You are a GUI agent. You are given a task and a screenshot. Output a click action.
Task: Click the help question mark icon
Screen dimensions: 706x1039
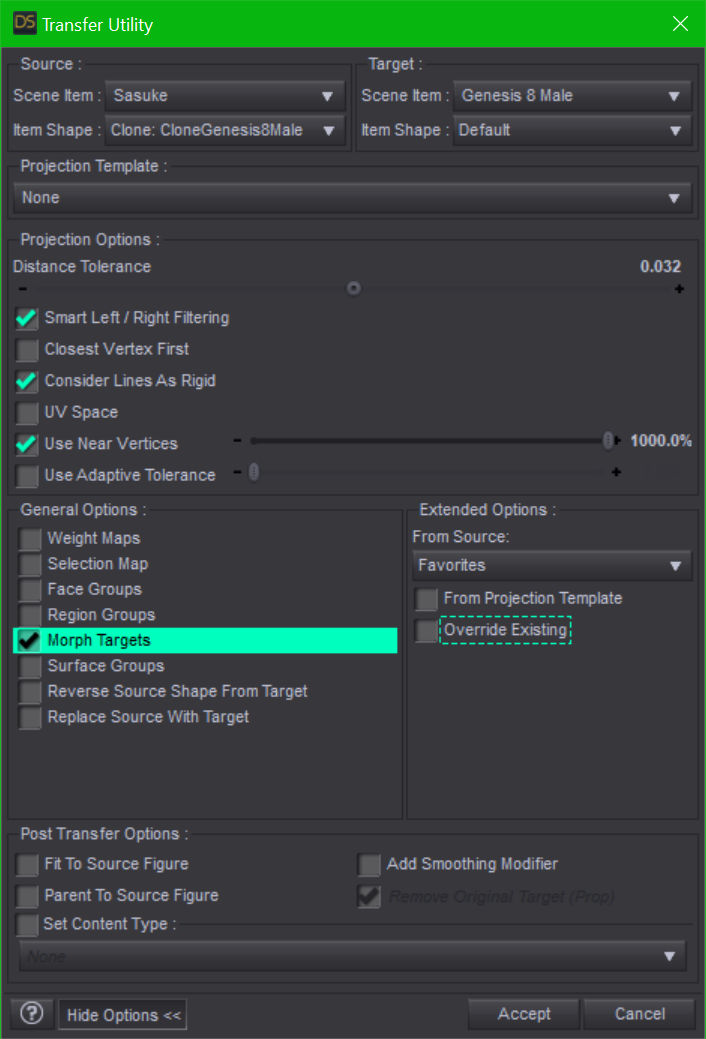pyautogui.click(x=31, y=1014)
